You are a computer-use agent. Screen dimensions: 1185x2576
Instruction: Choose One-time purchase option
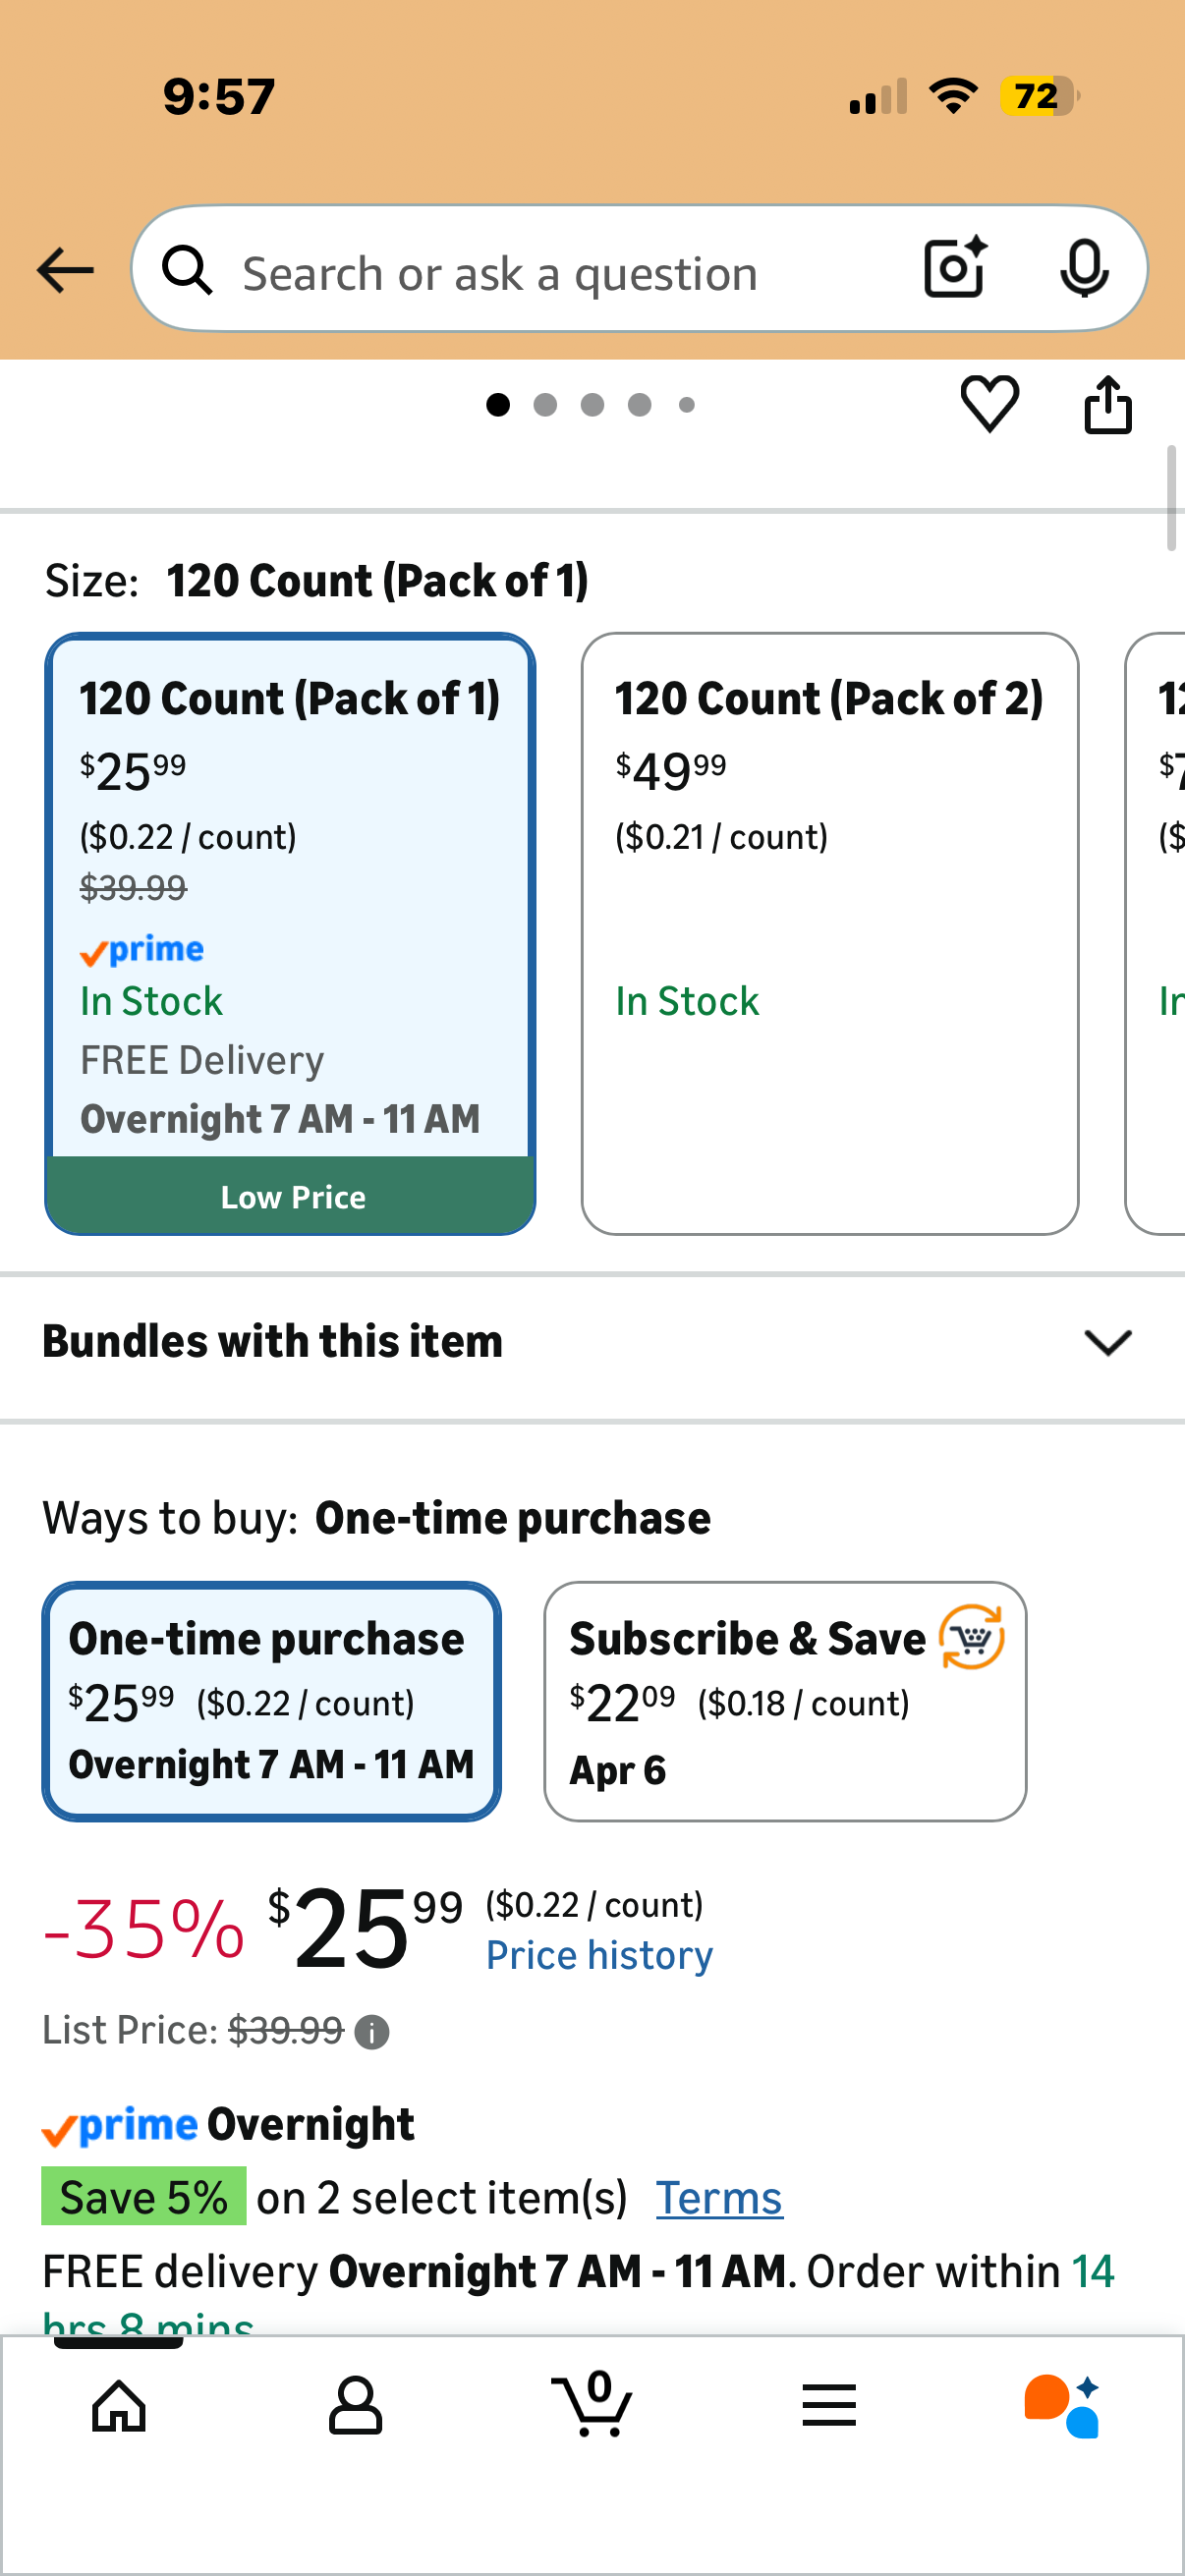coord(271,1701)
